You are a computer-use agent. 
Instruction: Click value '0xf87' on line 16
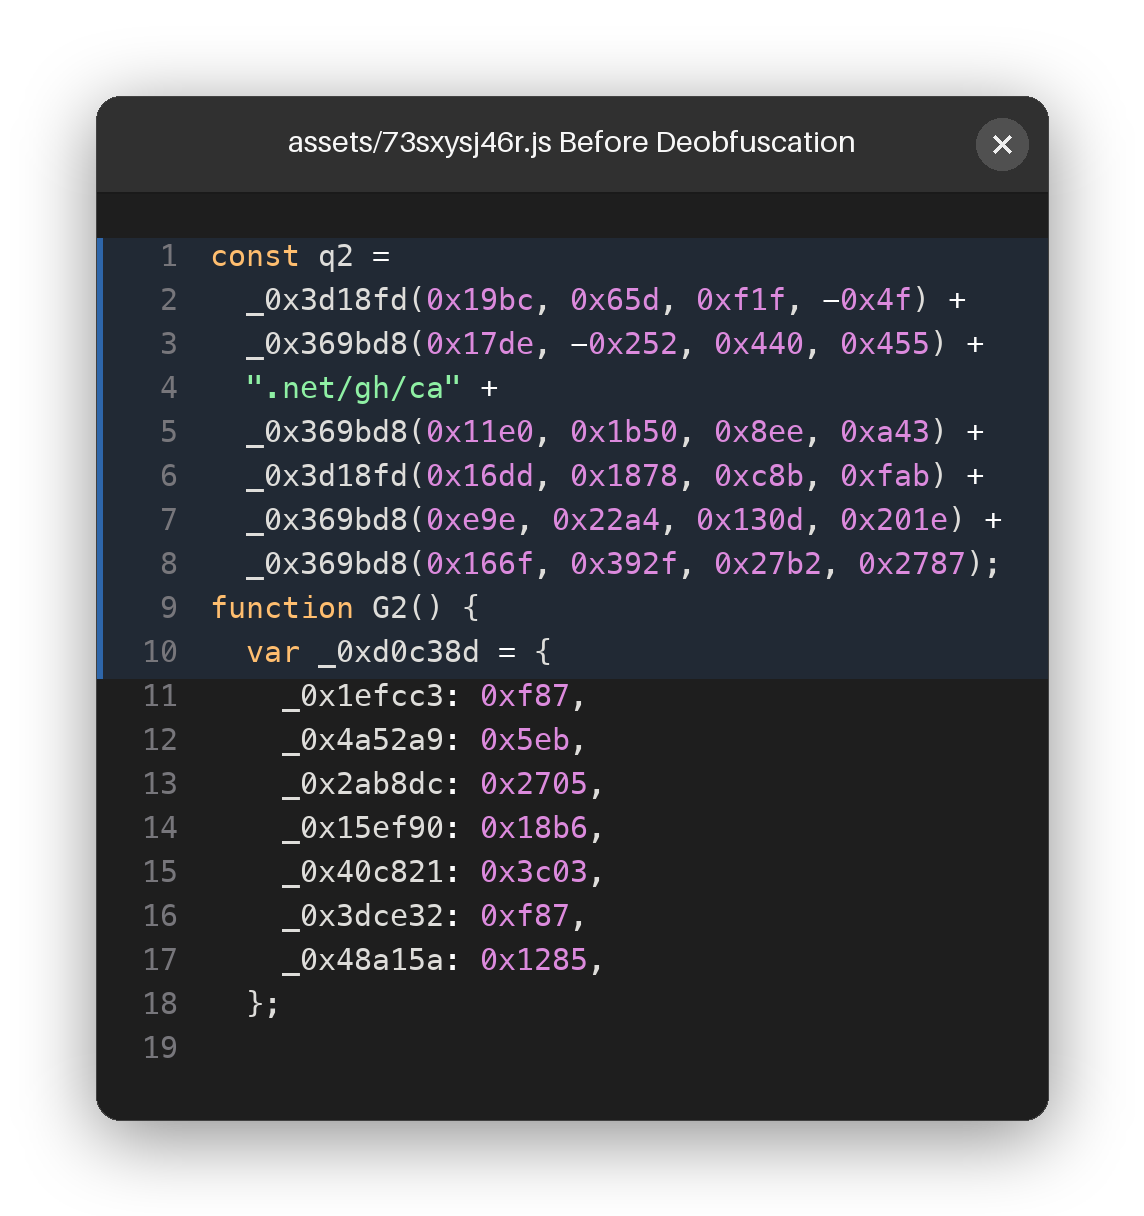[x=525, y=916]
